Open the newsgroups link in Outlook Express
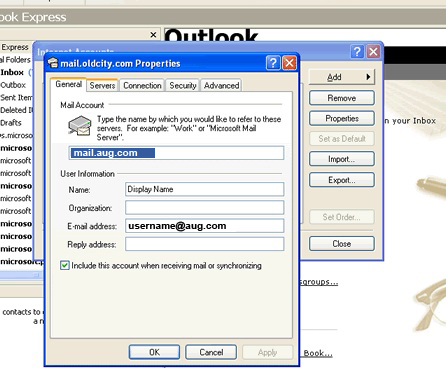446x368 pixels. 319,282
